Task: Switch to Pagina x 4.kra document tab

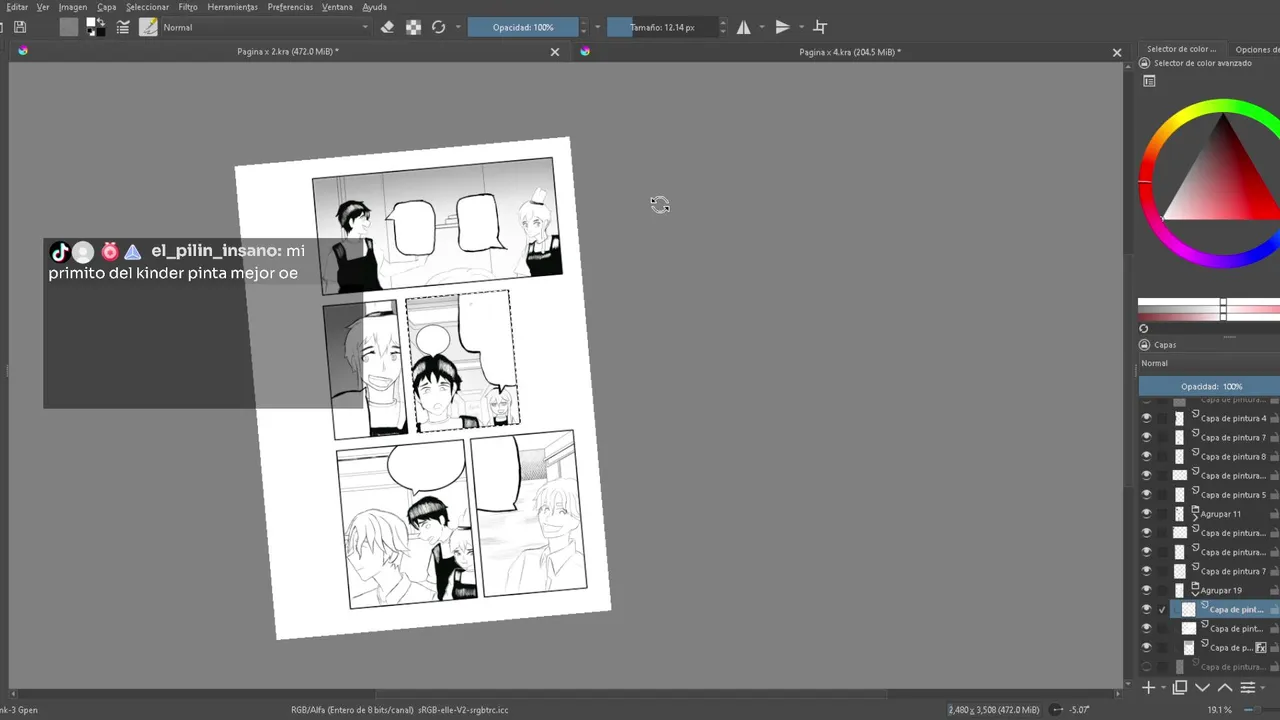Action: coord(850,51)
